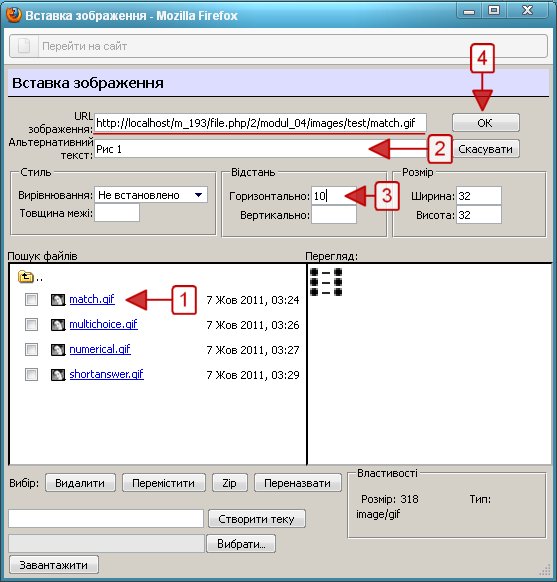Tick the checkbox for multichoice.gif
The image size is (557, 582).
click(31, 324)
